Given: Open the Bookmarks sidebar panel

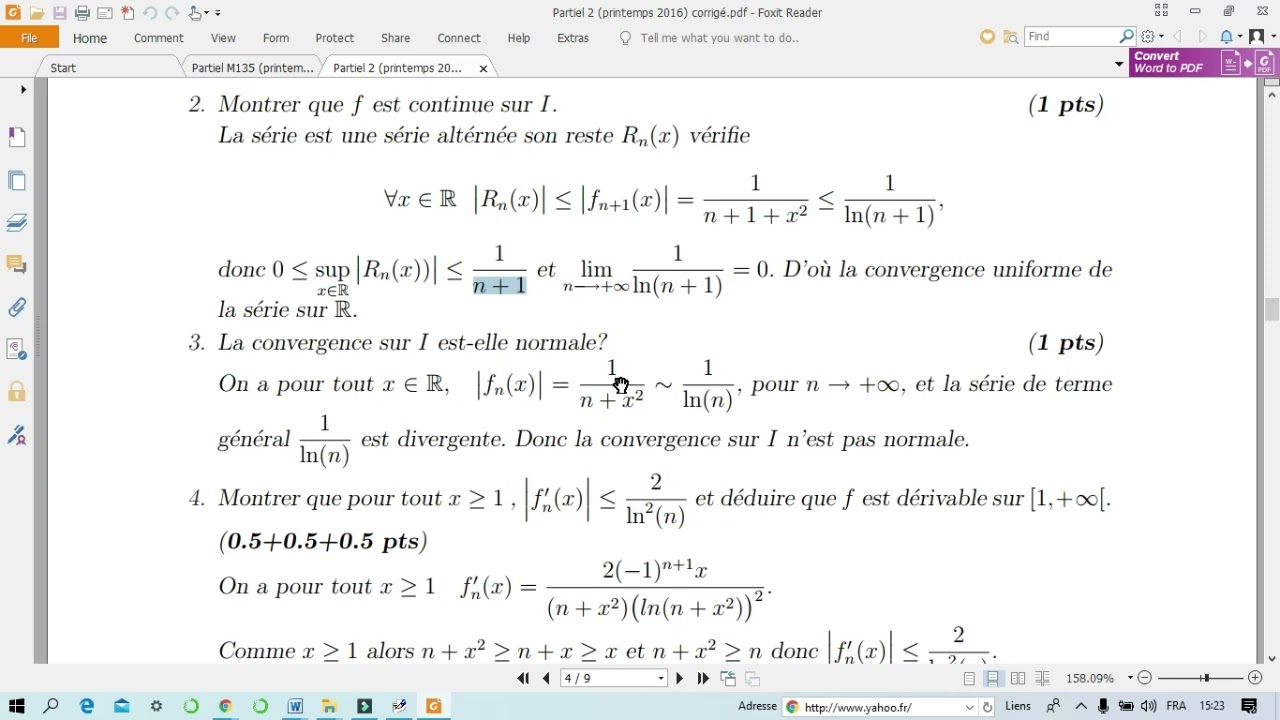Looking at the screenshot, I should pyautogui.click(x=17, y=137).
